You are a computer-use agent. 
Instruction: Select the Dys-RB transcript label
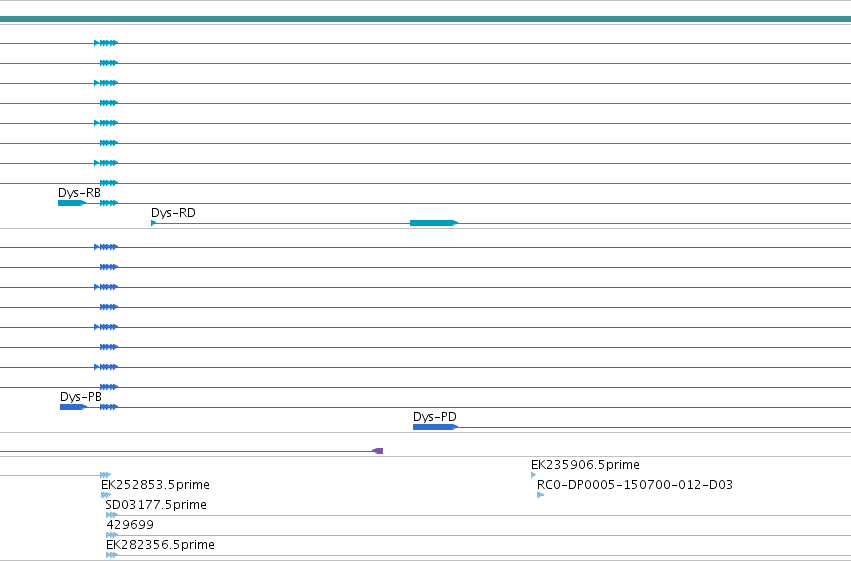tap(79, 193)
